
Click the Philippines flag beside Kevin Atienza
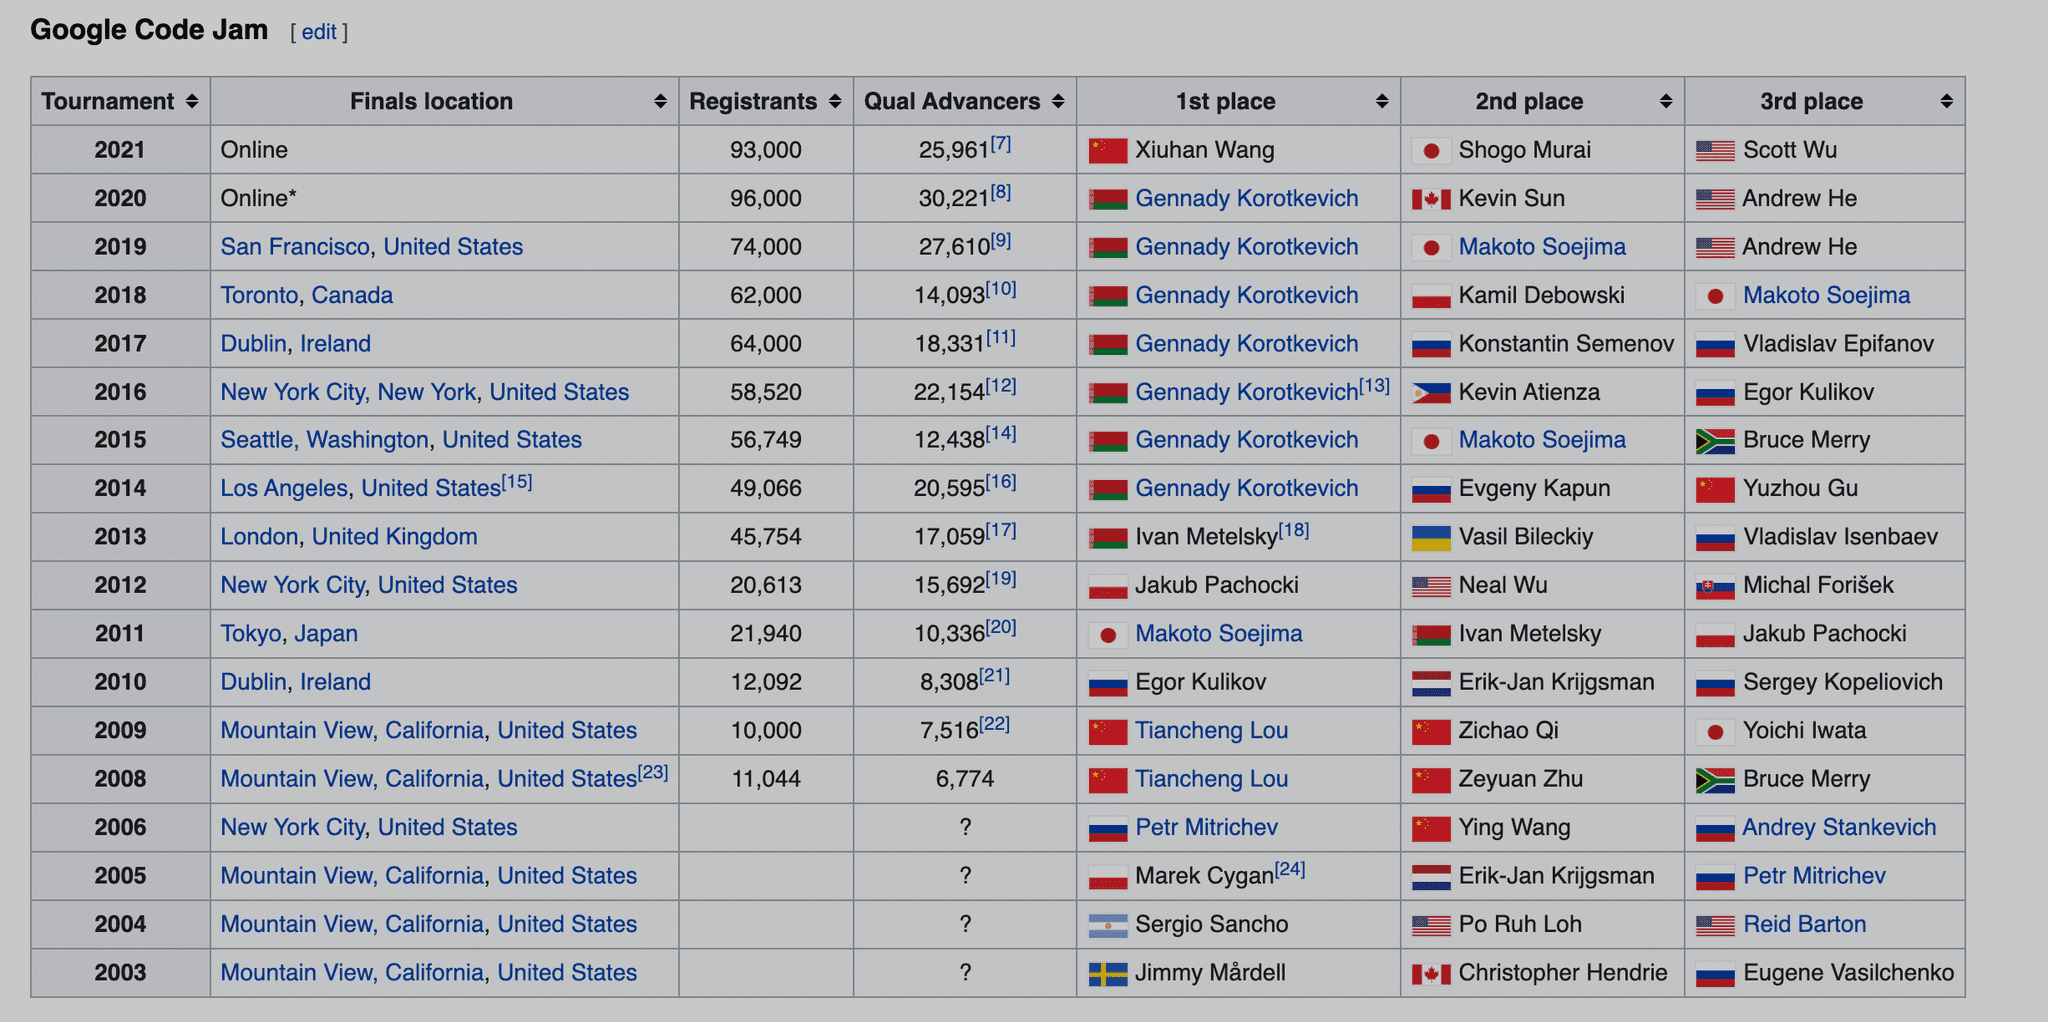[1431, 393]
